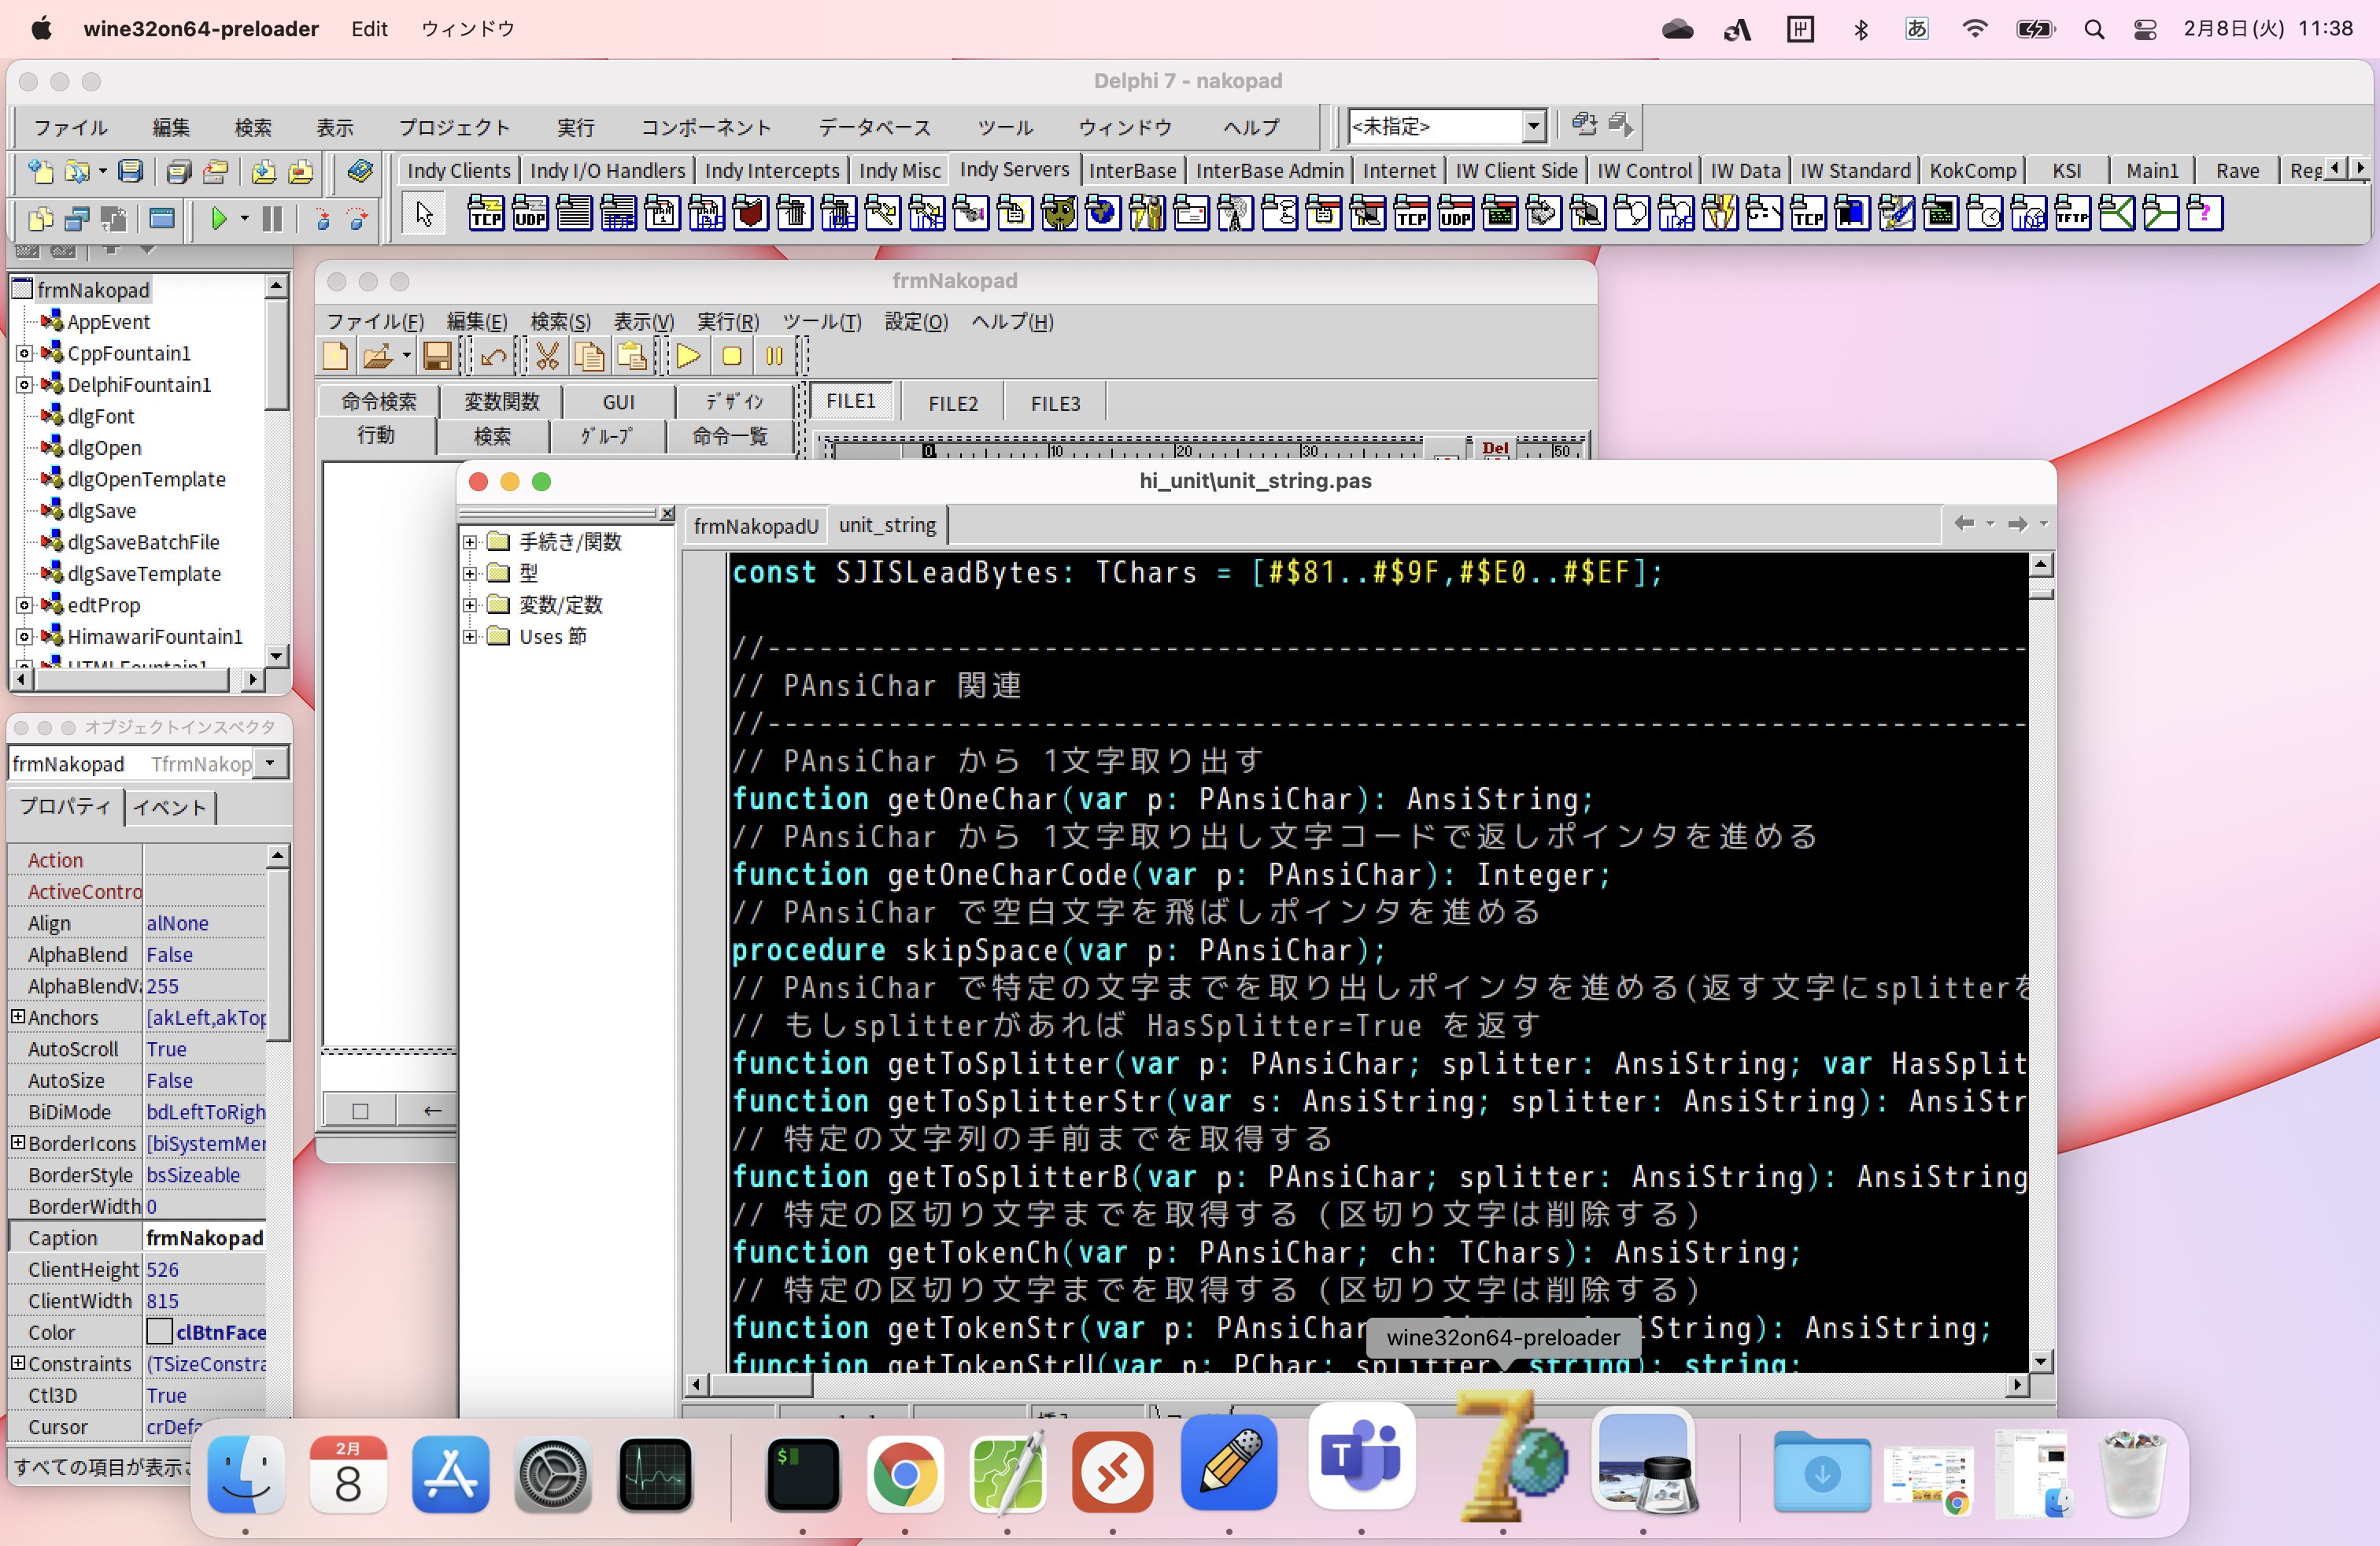Click the New file icon in frmNakopad toolbar
2380x1546 pixels.
(336, 356)
